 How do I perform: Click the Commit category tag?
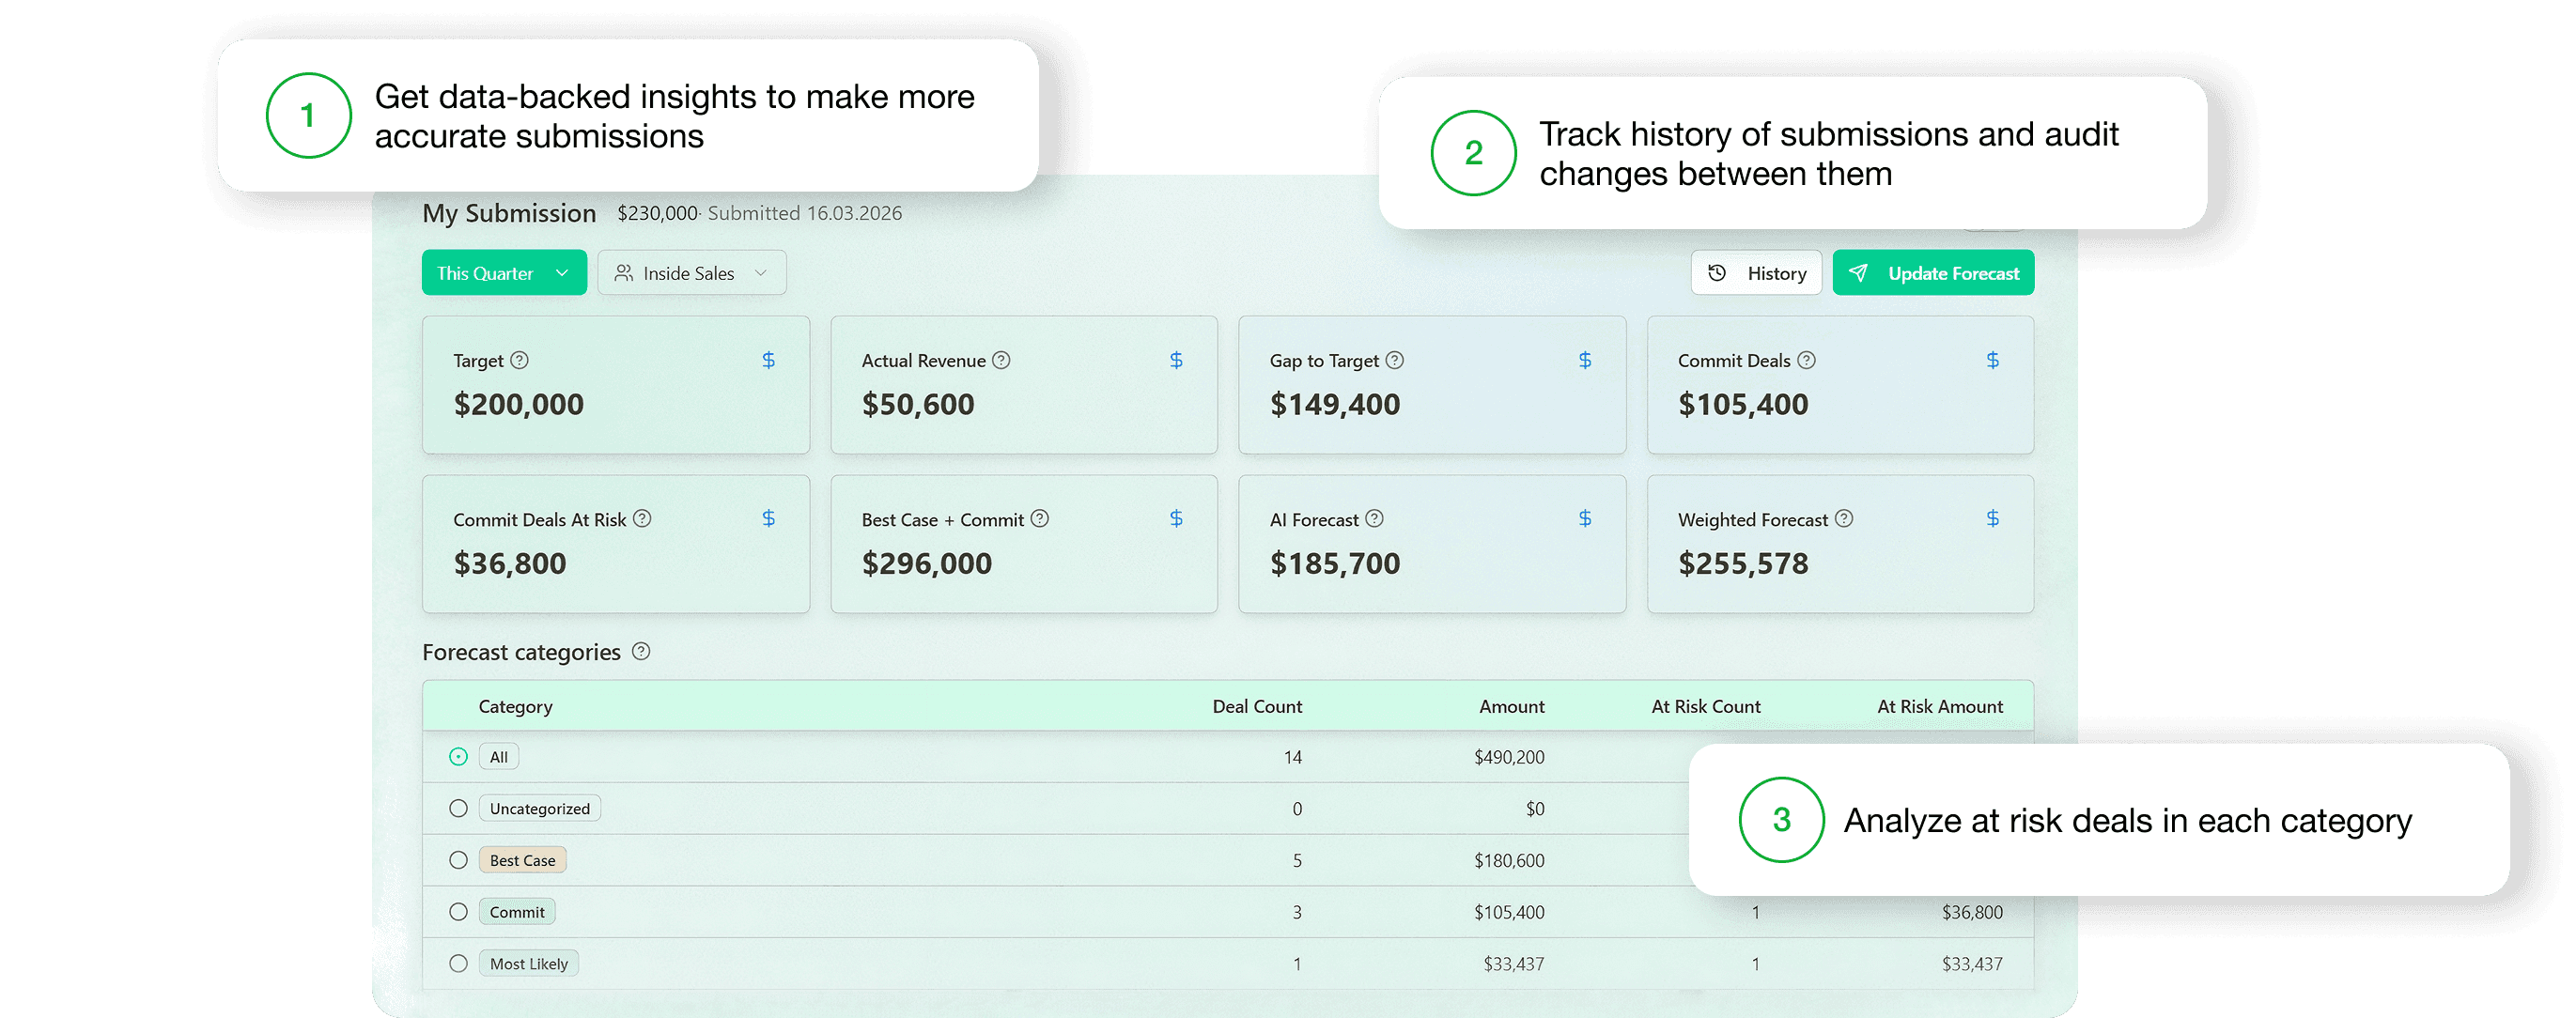(x=516, y=912)
